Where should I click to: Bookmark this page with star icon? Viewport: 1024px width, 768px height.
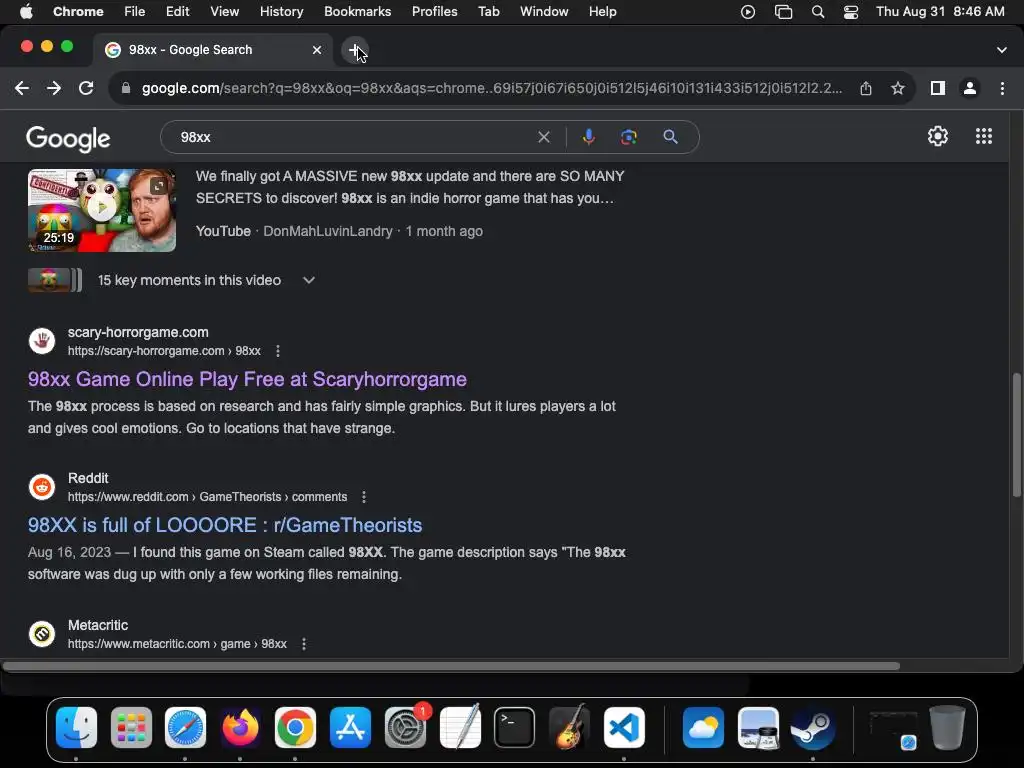(898, 88)
